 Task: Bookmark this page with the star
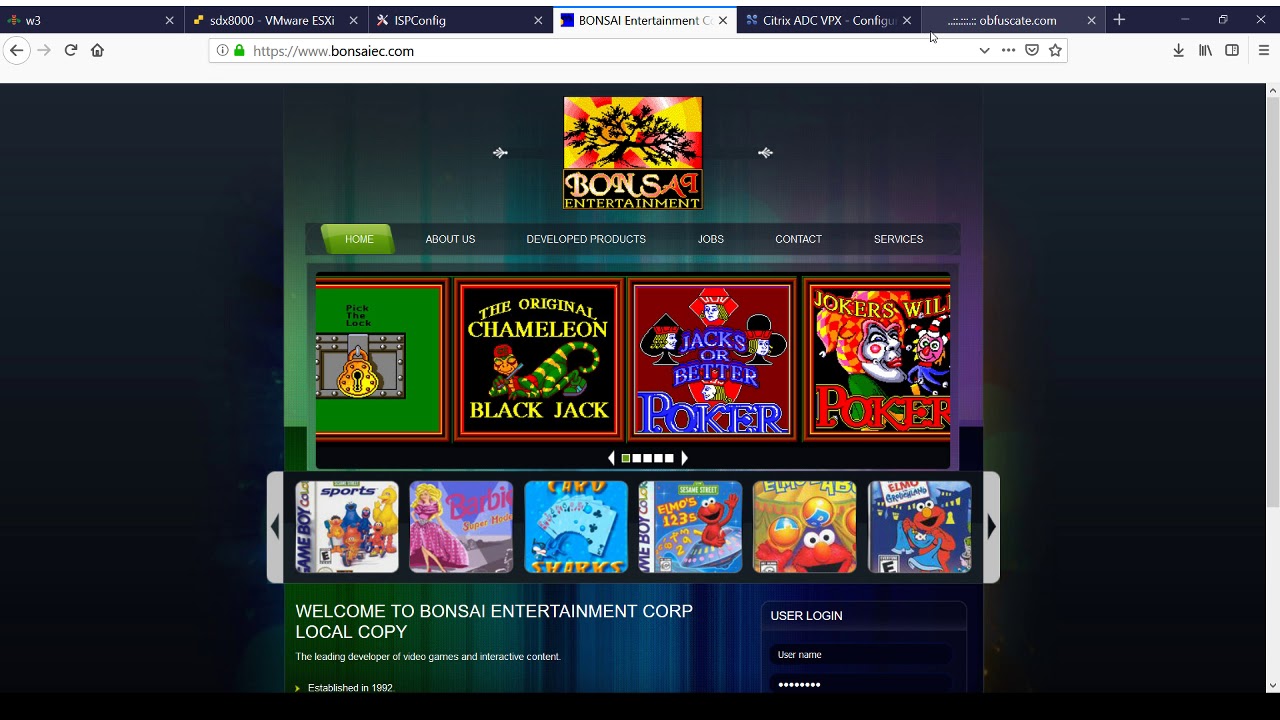pyautogui.click(x=1055, y=50)
